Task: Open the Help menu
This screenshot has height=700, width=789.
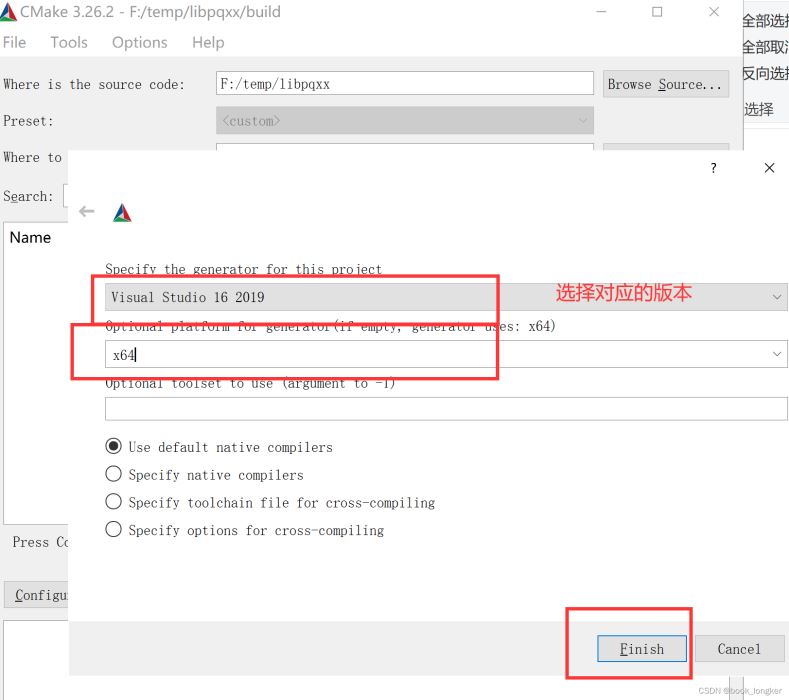Action: coord(208,42)
